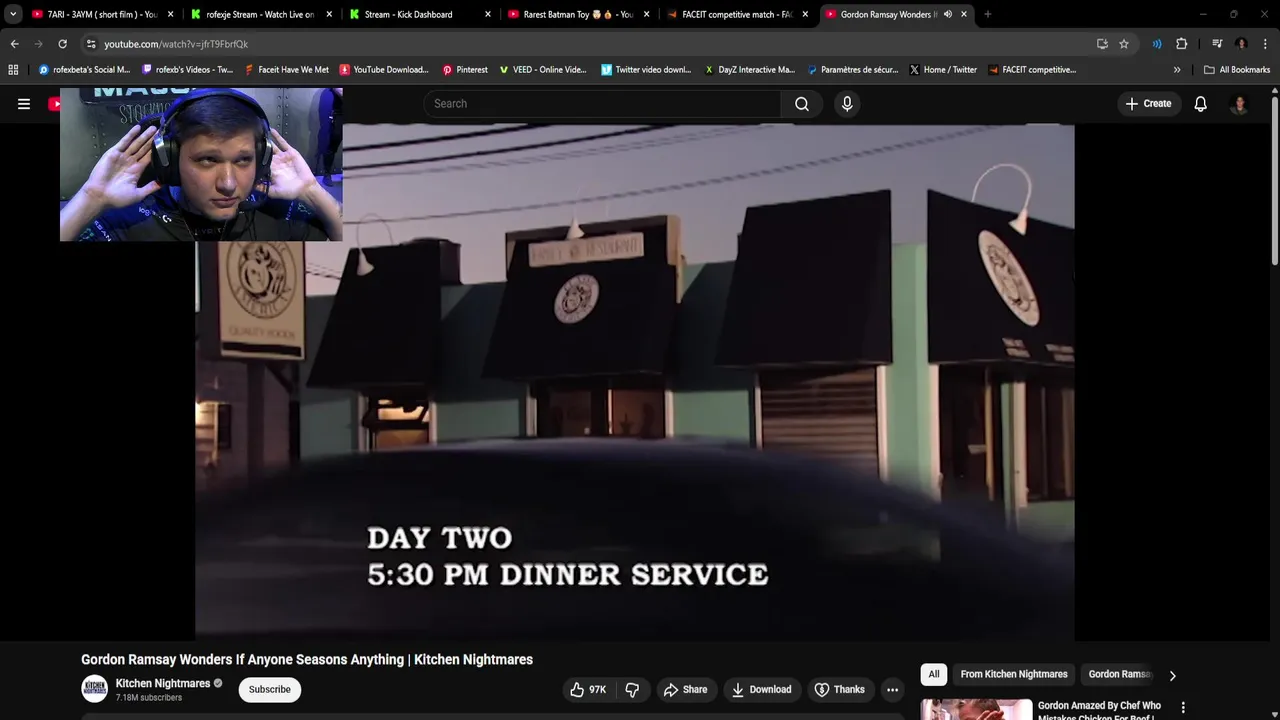Image resolution: width=1280 pixels, height=720 pixels.
Task: Open Faceit Have We Met bookmark
Action: point(286,70)
